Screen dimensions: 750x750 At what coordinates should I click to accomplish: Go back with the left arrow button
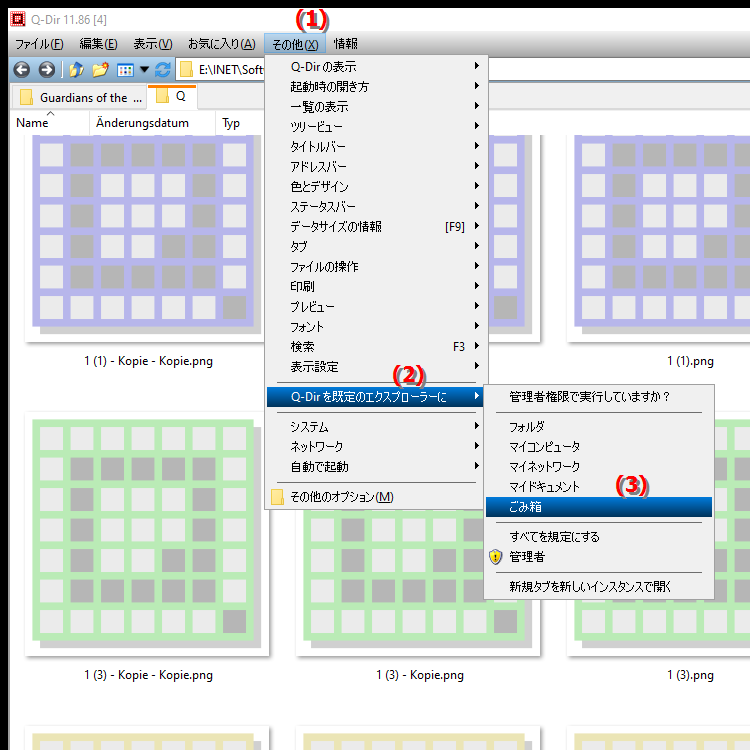(22, 70)
